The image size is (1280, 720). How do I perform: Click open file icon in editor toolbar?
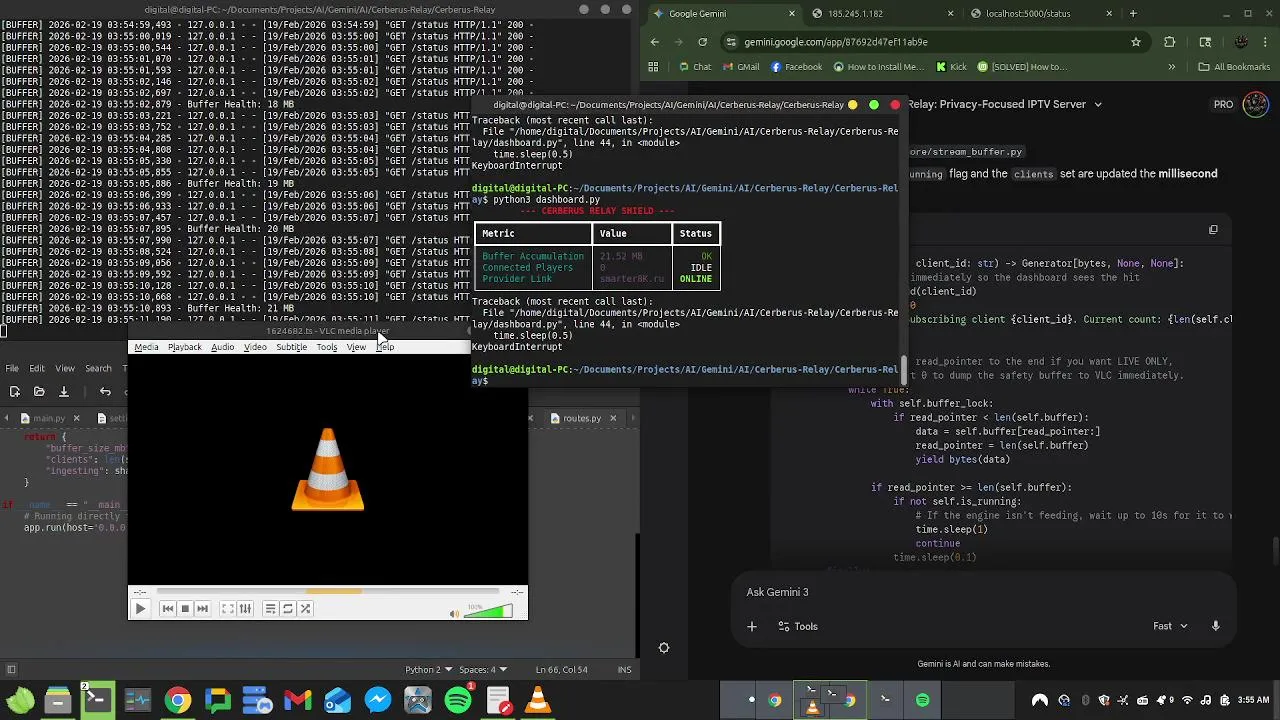click(x=39, y=392)
